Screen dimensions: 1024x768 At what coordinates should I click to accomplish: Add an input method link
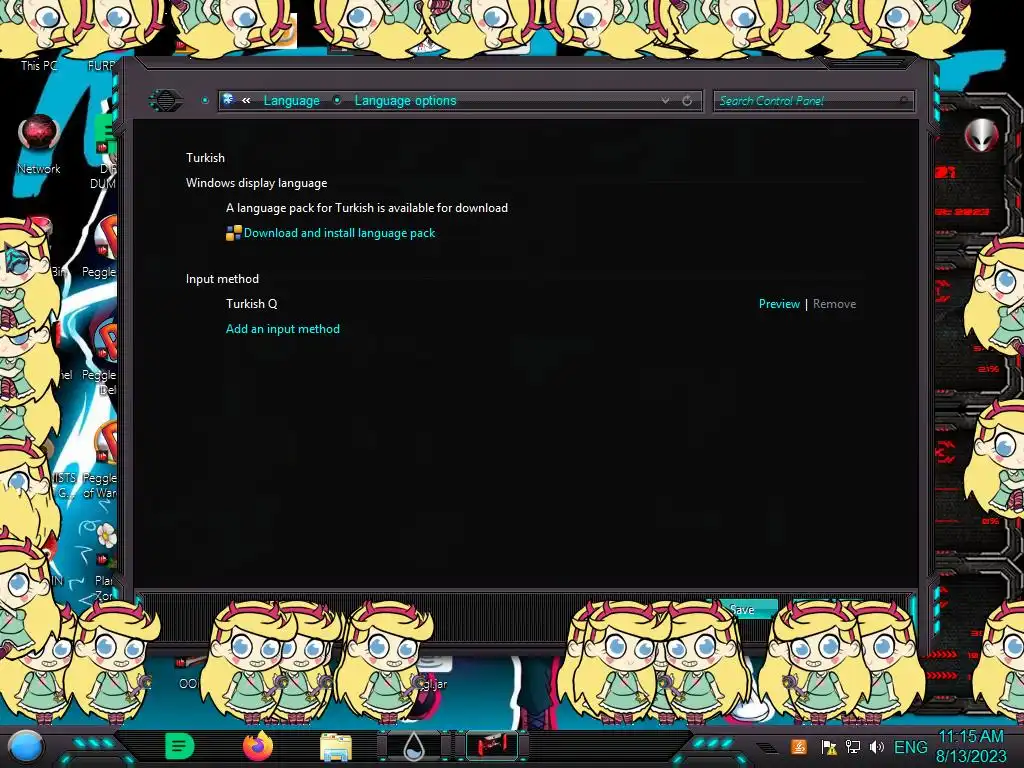[283, 329]
